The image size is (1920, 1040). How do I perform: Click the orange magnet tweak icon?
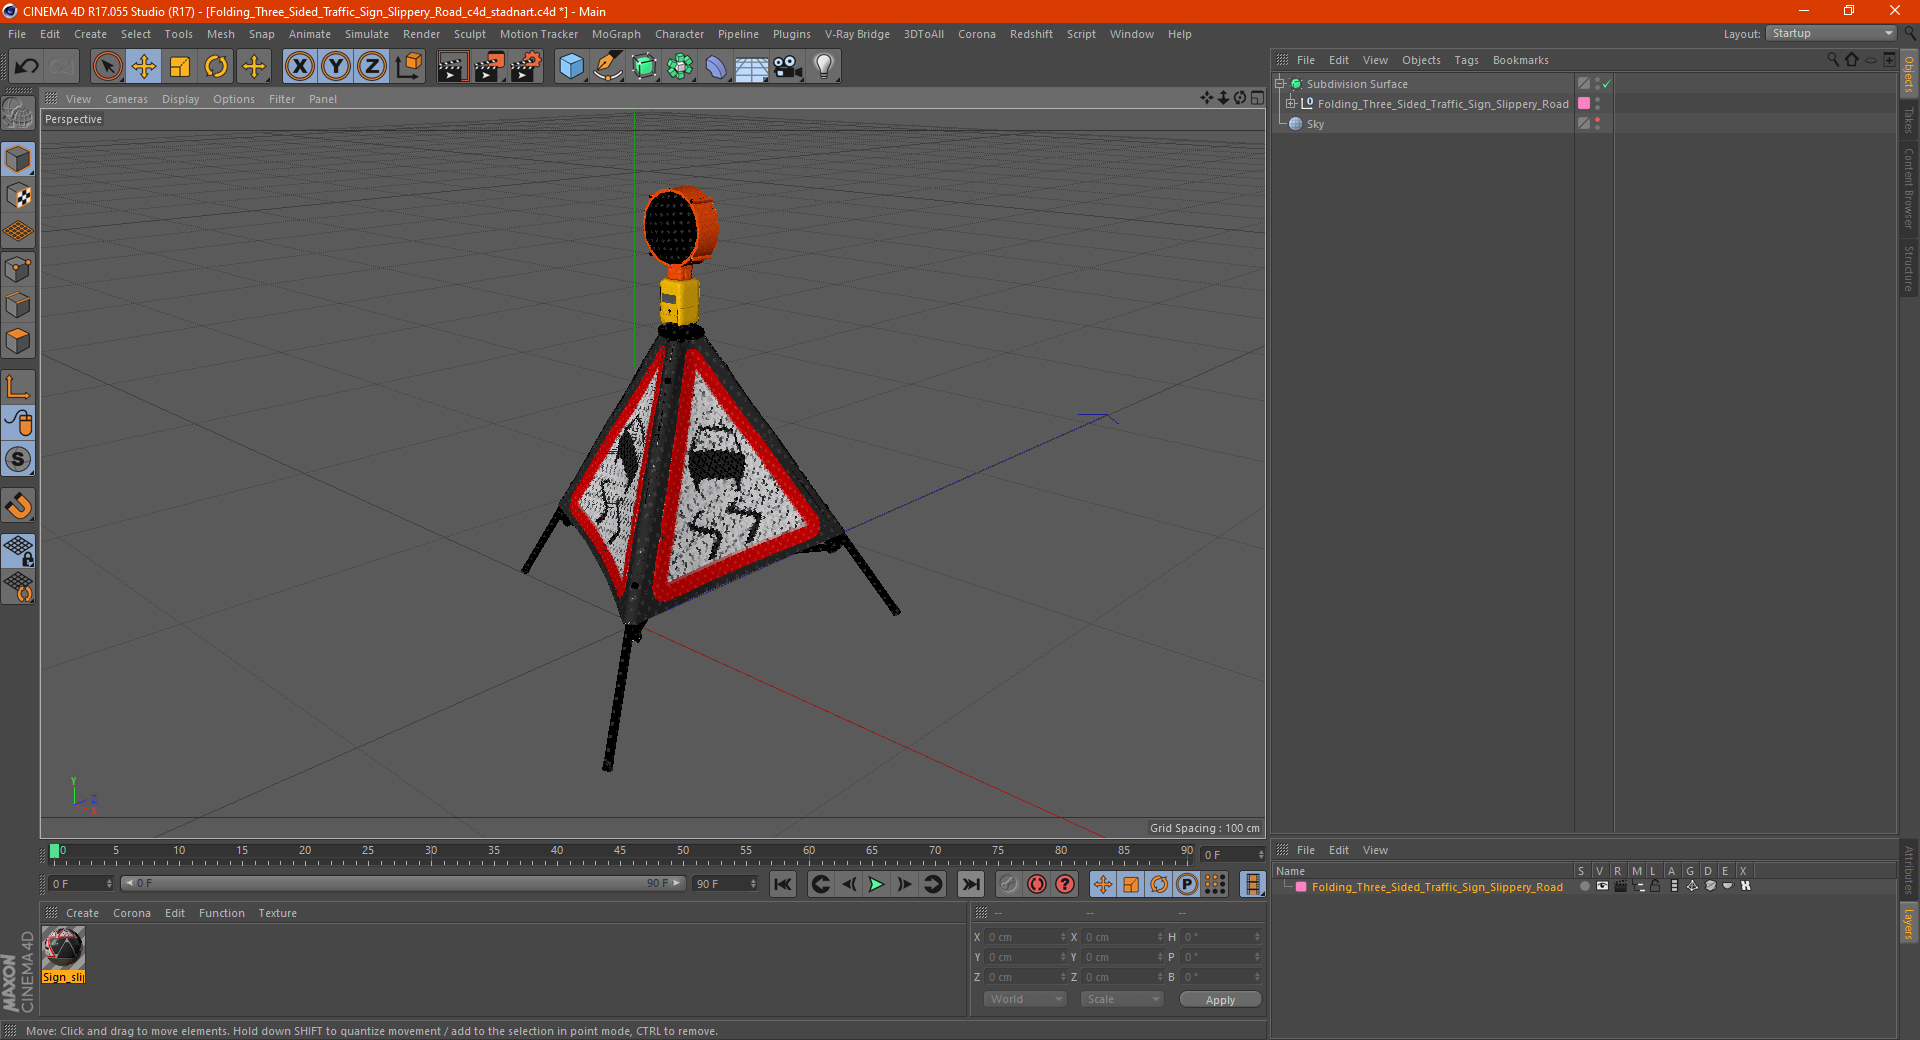click(18, 506)
